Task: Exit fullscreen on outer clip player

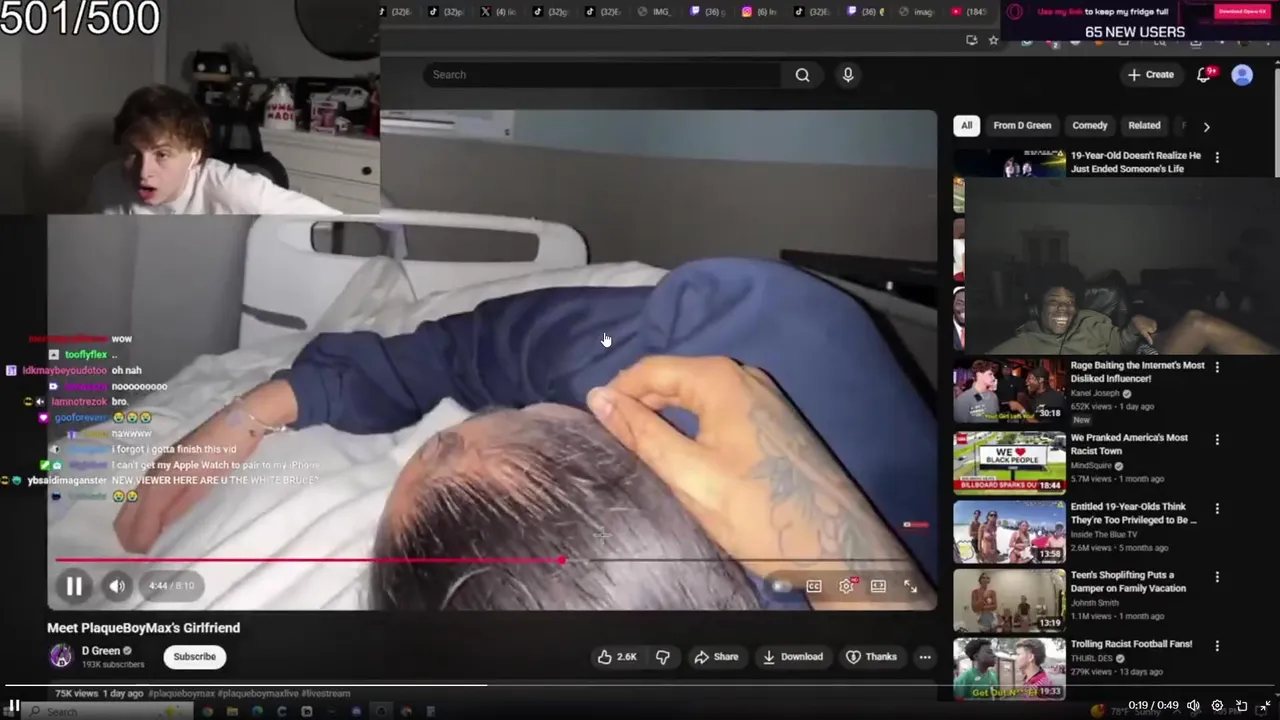Action: coord(1264,705)
